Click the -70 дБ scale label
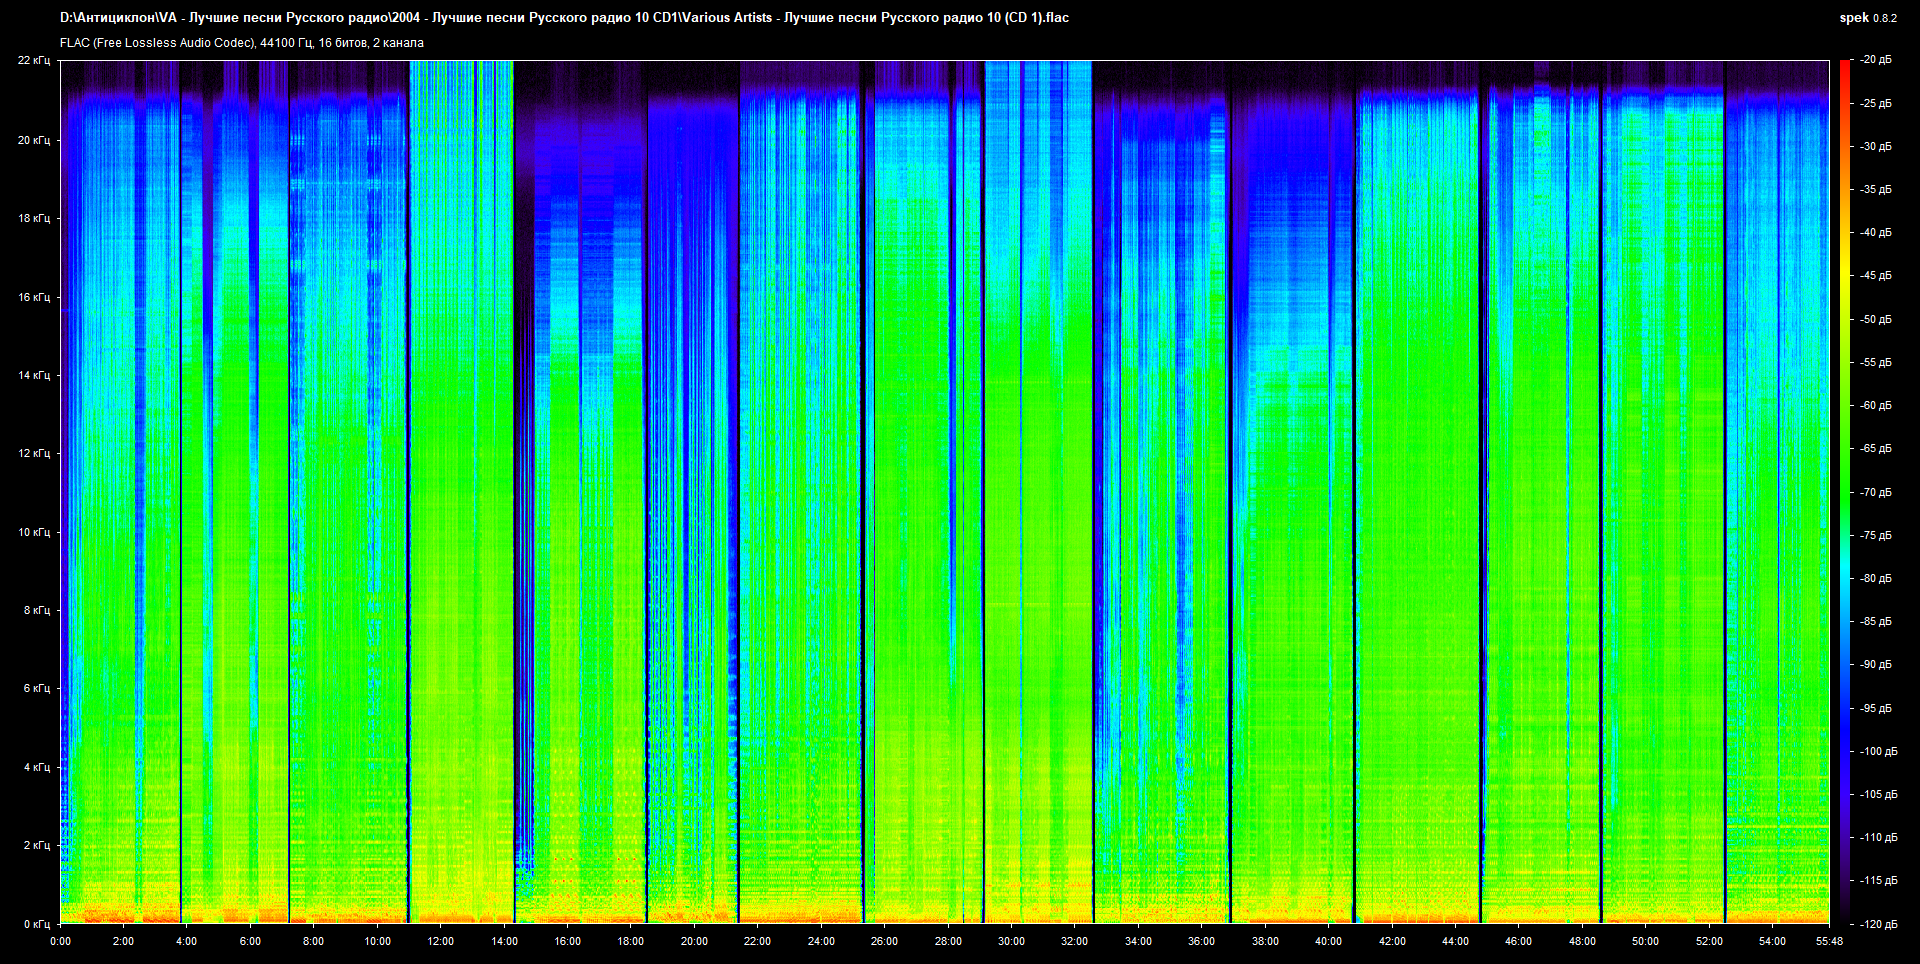Screen dimensions: 1920x964 click(x=1875, y=492)
